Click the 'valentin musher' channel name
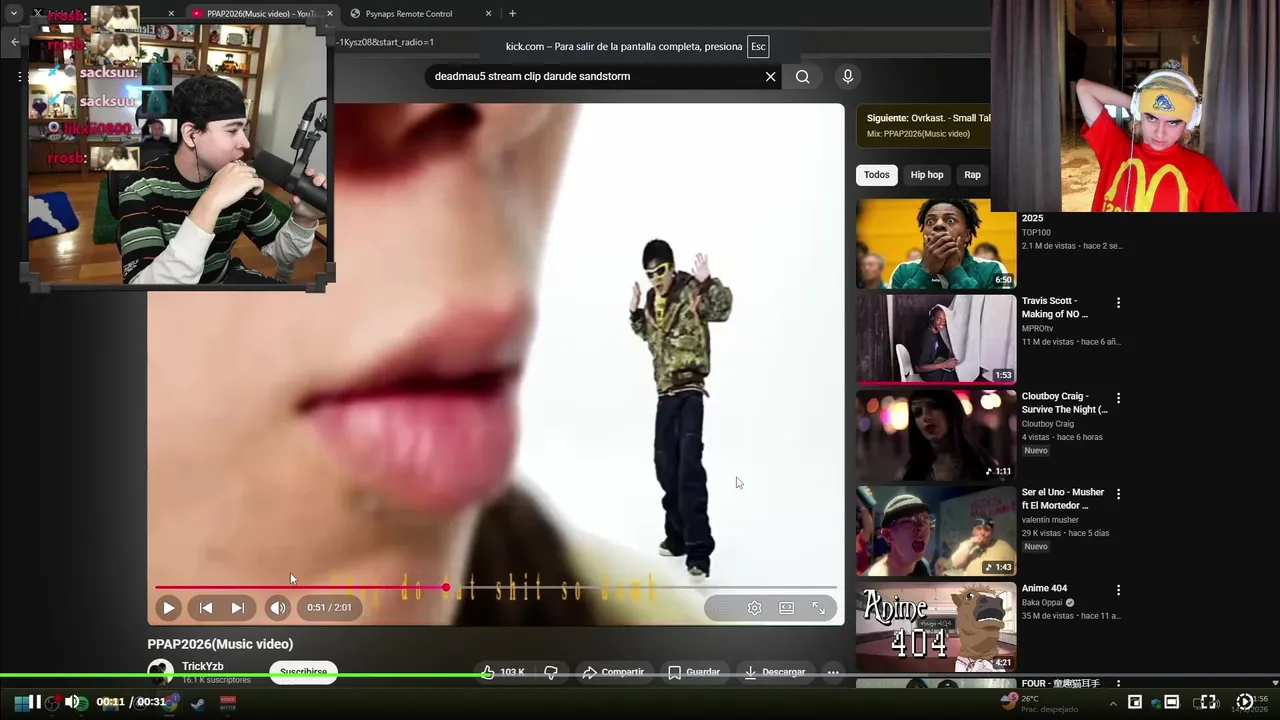Screen dimensions: 1280x720 point(1050,520)
